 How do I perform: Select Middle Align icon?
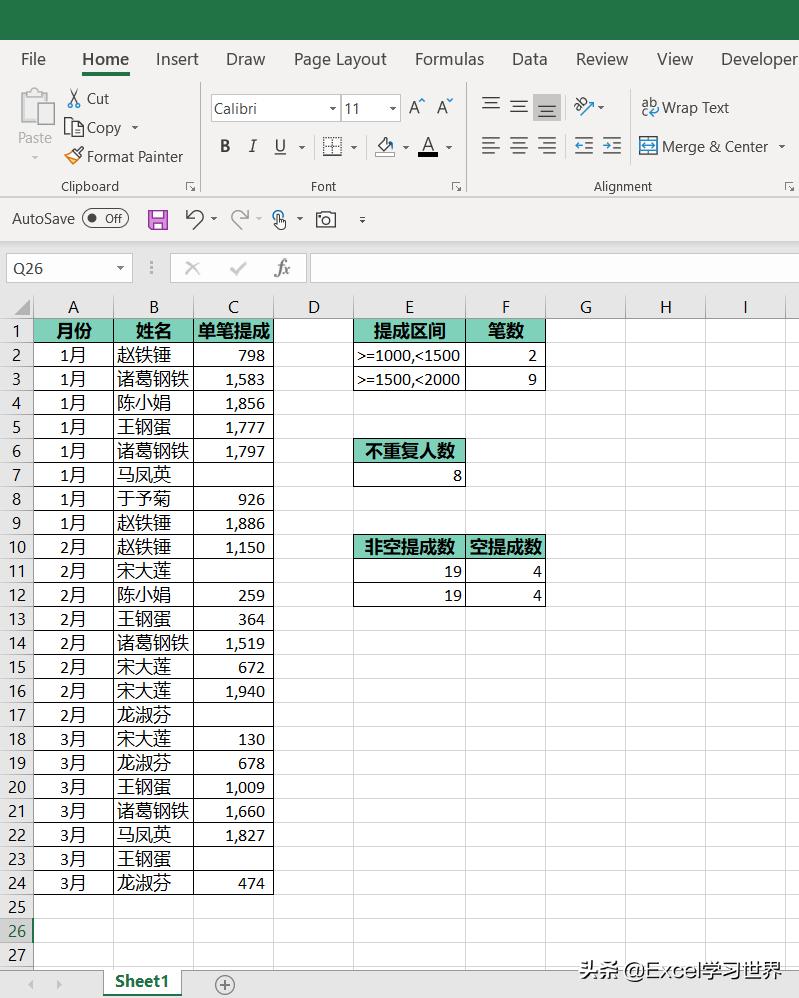pyautogui.click(x=519, y=106)
